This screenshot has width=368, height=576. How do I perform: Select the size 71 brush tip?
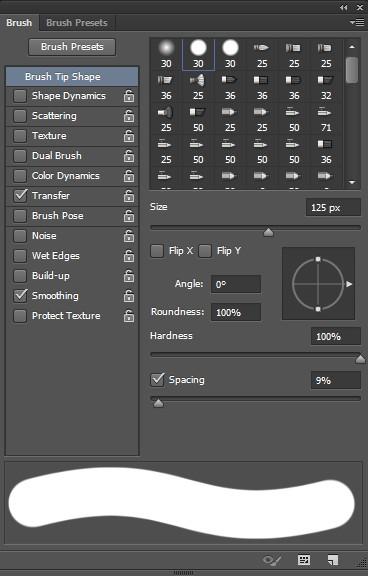point(326,119)
